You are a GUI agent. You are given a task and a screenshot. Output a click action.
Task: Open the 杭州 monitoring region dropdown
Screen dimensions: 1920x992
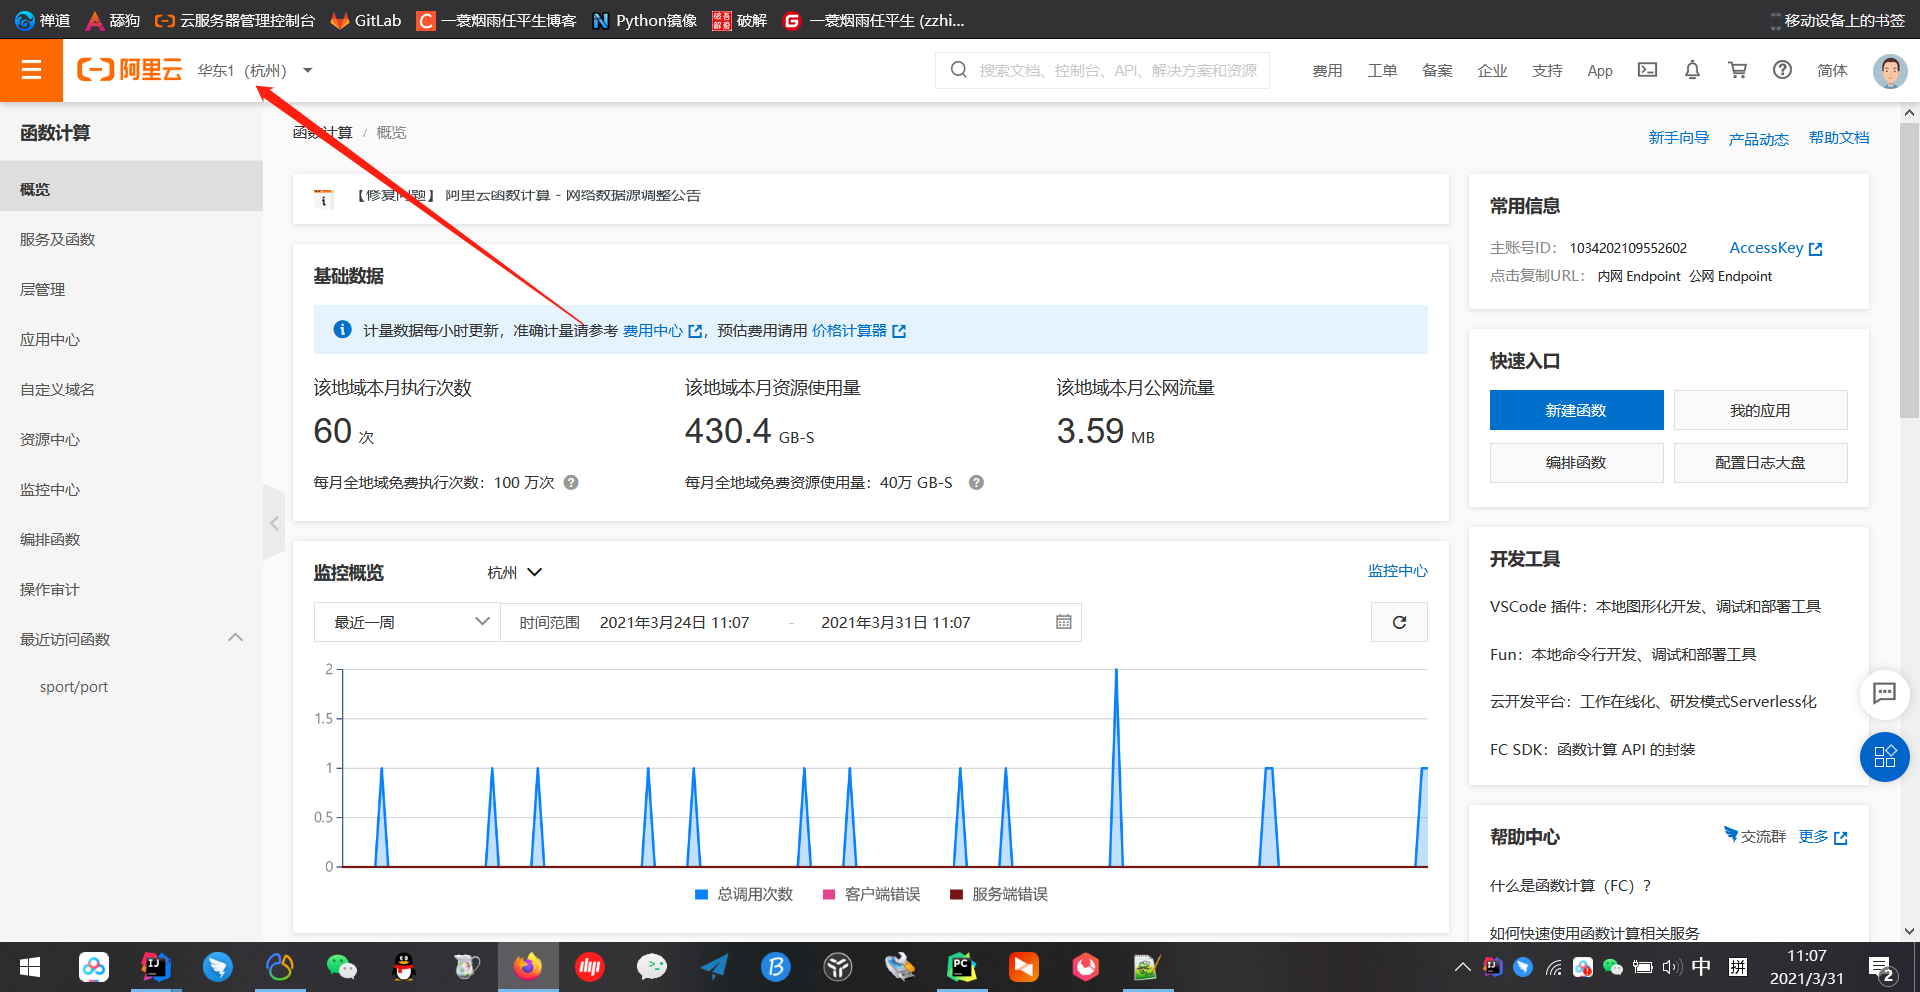click(514, 572)
